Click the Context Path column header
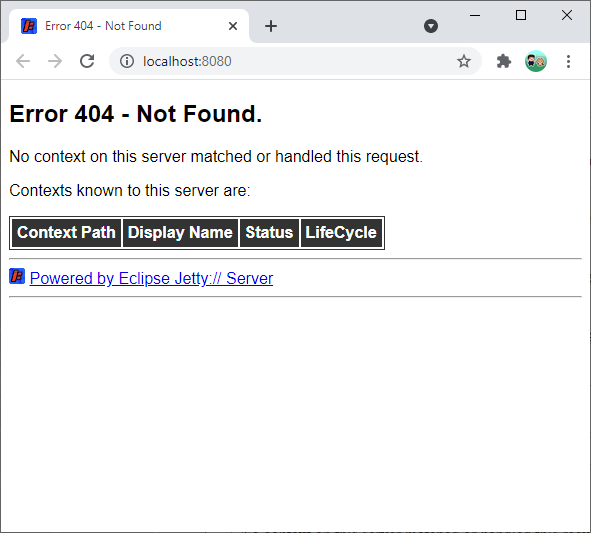The width and height of the screenshot is (591, 533). tap(66, 233)
